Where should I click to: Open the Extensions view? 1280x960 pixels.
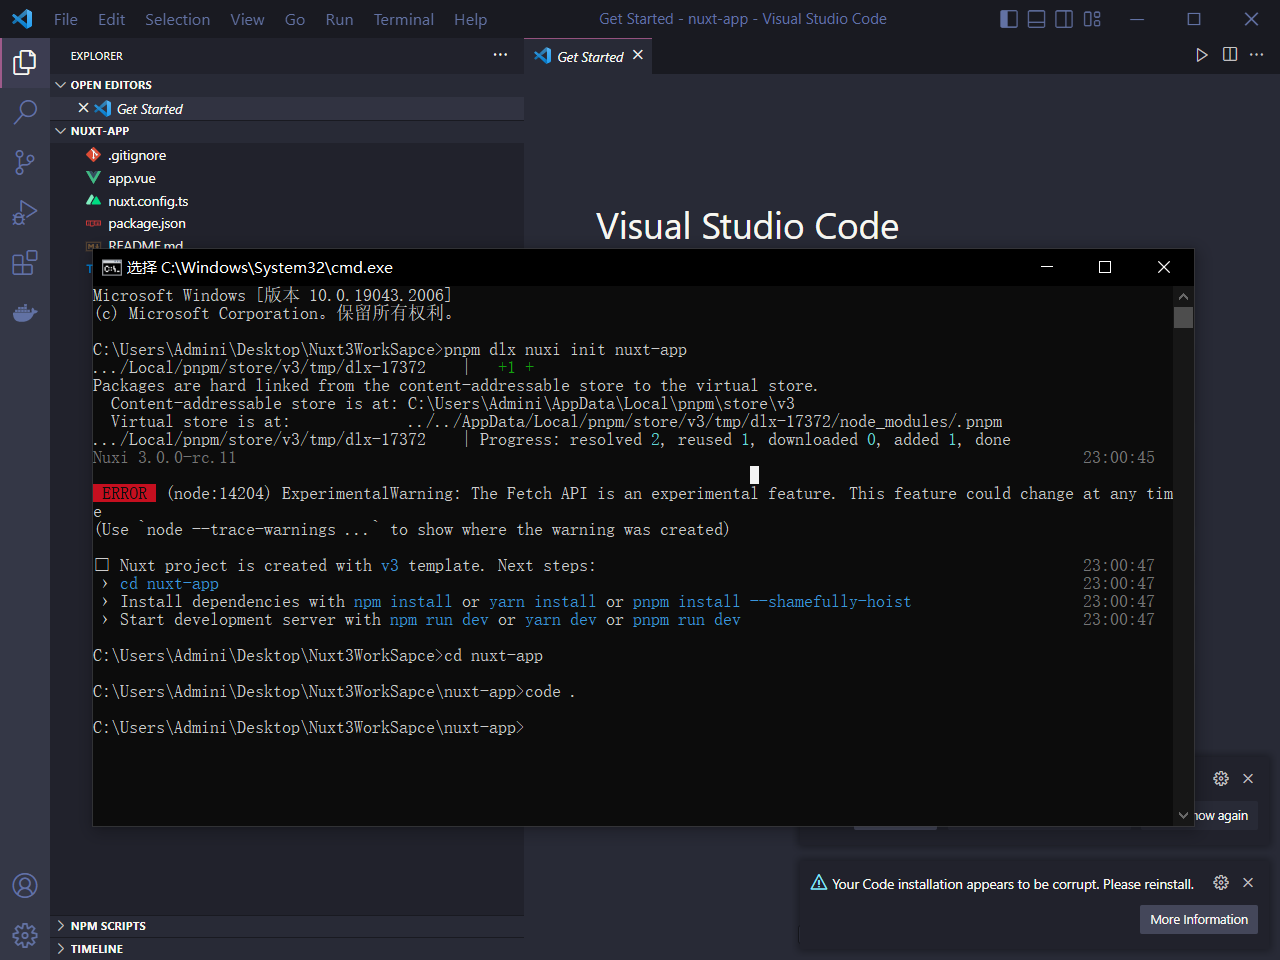(x=25, y=262)
